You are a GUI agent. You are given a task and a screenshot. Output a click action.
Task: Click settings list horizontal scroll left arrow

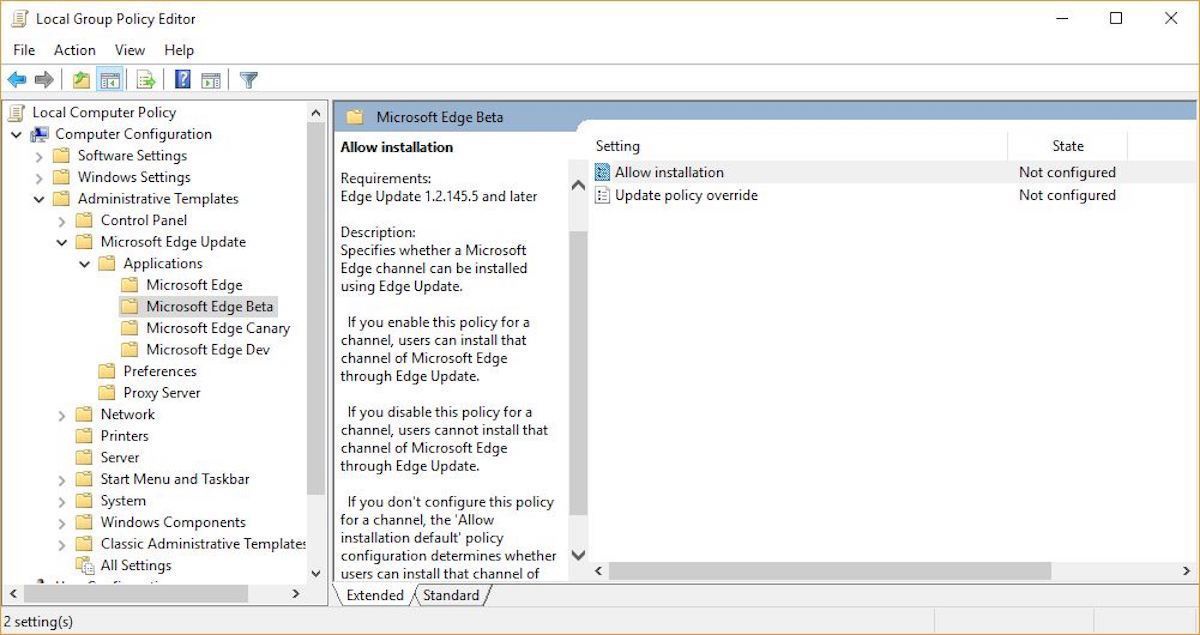point(600,571)
